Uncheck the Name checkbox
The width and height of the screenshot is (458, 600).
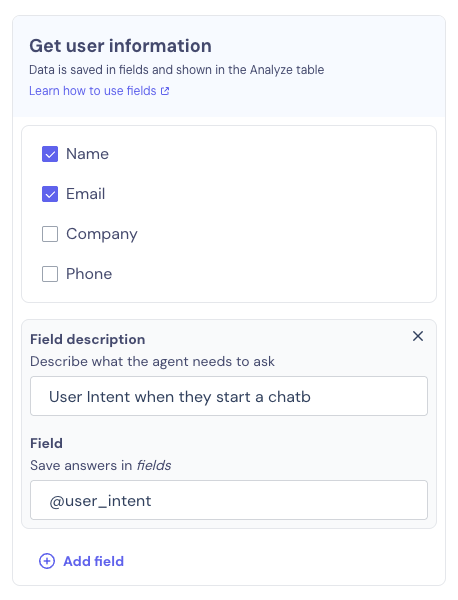click(50, 154)
